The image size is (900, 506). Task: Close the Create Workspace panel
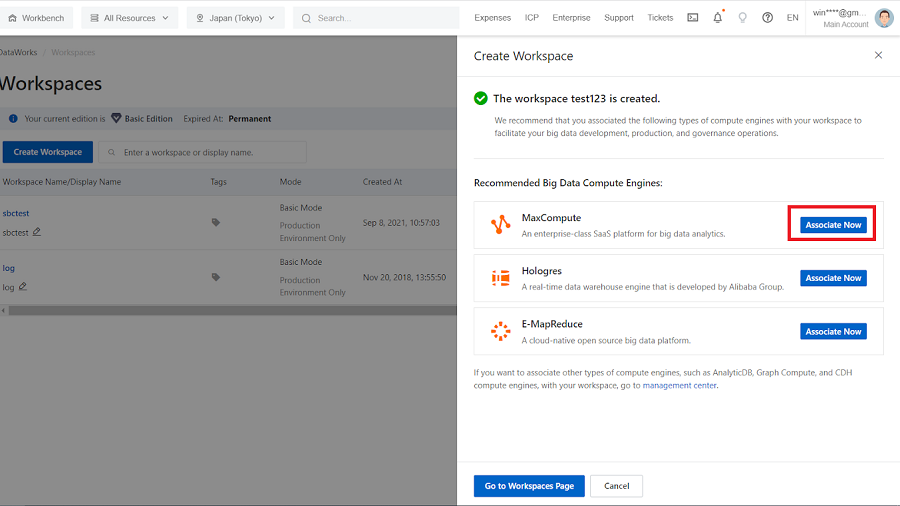[x=878, y=55]
